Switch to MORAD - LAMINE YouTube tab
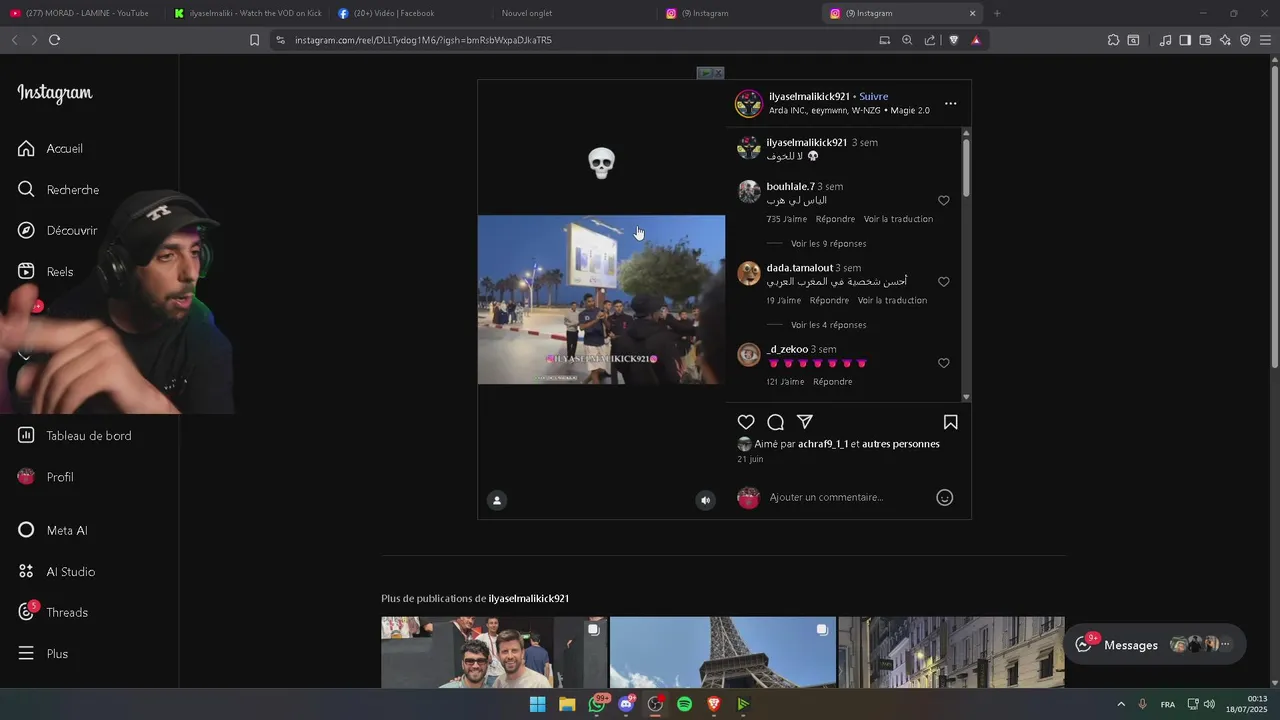Screen dimensions: 1280x720 point(80,13)
